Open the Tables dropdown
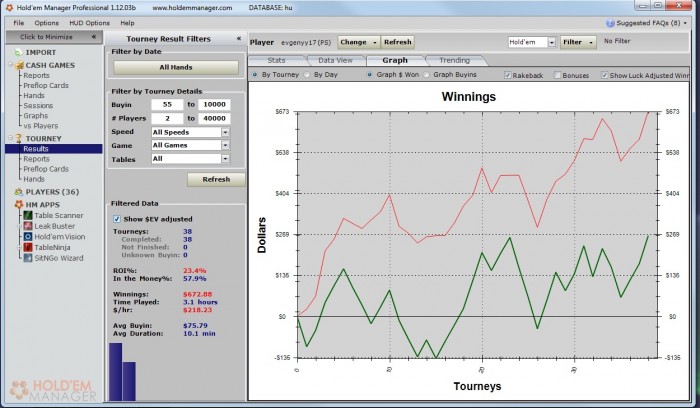Image resolution: width=700 pixels, height=408 pixels. (225, 158)
